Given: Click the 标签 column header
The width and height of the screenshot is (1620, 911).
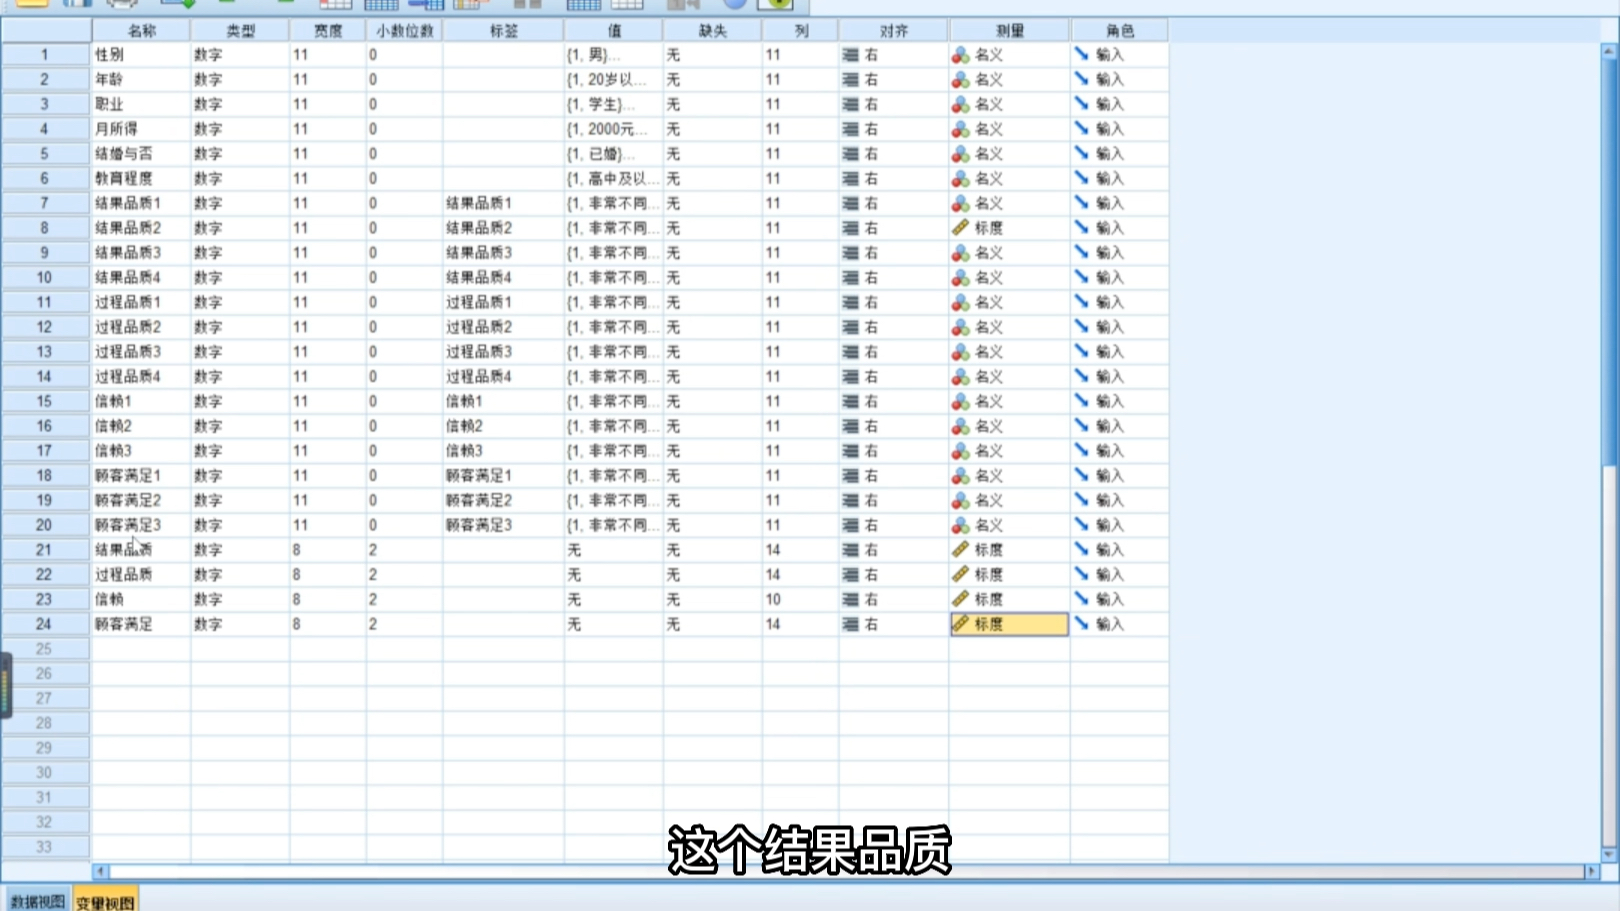Looking at the screenshot, I should point(503,31).
